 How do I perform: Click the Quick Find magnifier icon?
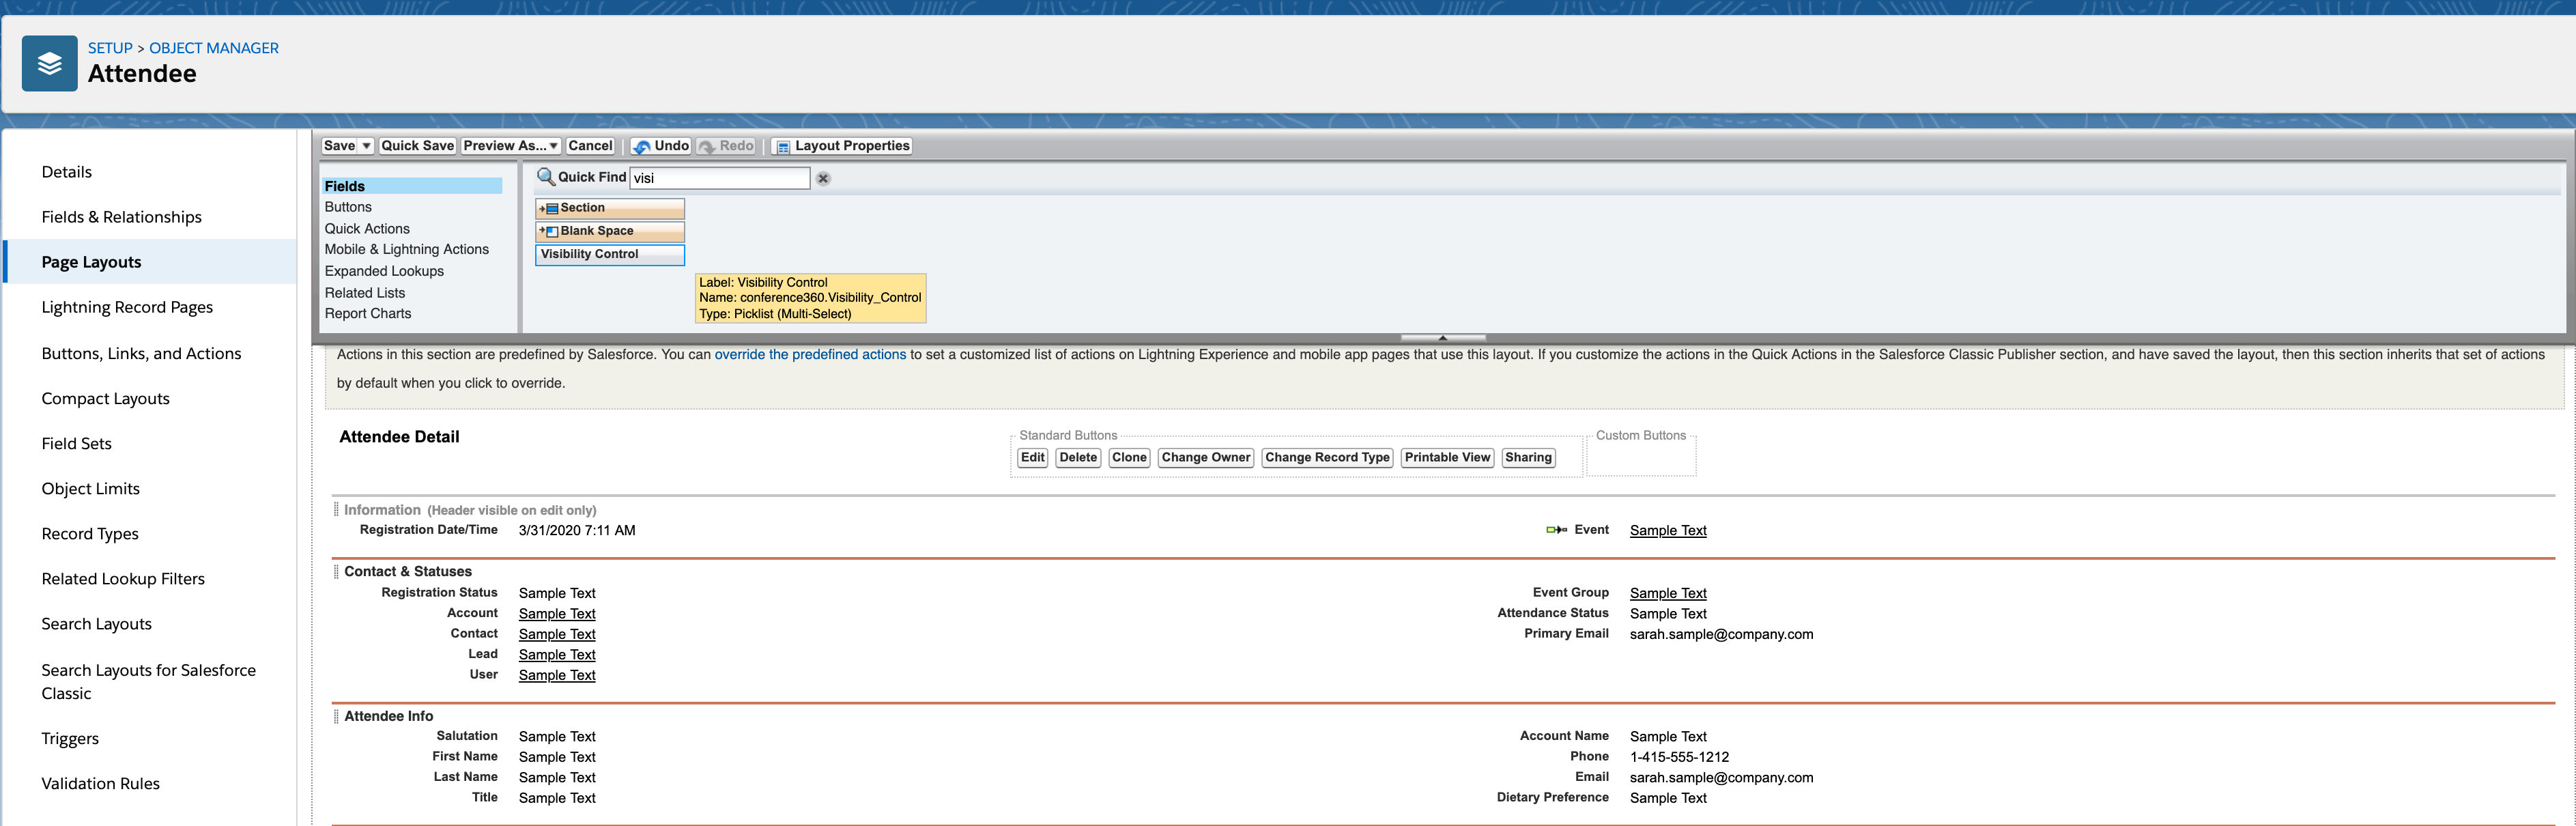click(x=546, y=177)
